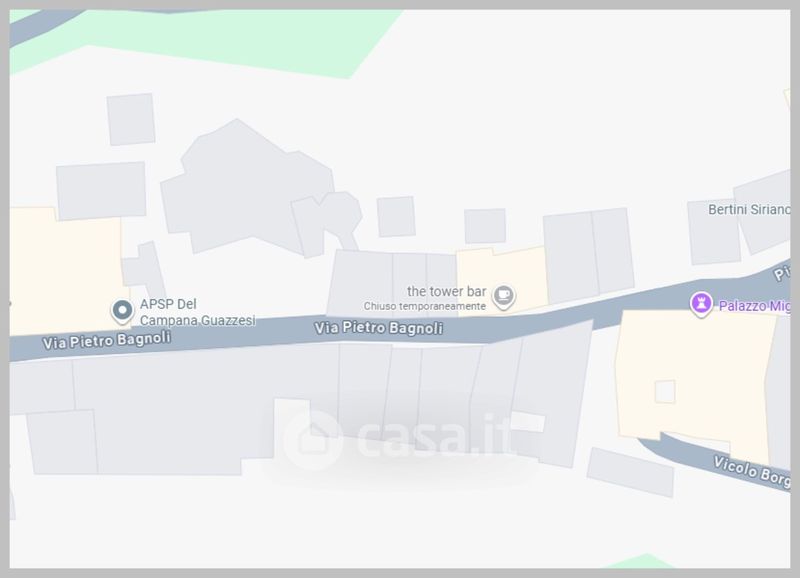Select the beige building left of APSP marker
This screenshot has height=578, width=800.
coord(66,270)
